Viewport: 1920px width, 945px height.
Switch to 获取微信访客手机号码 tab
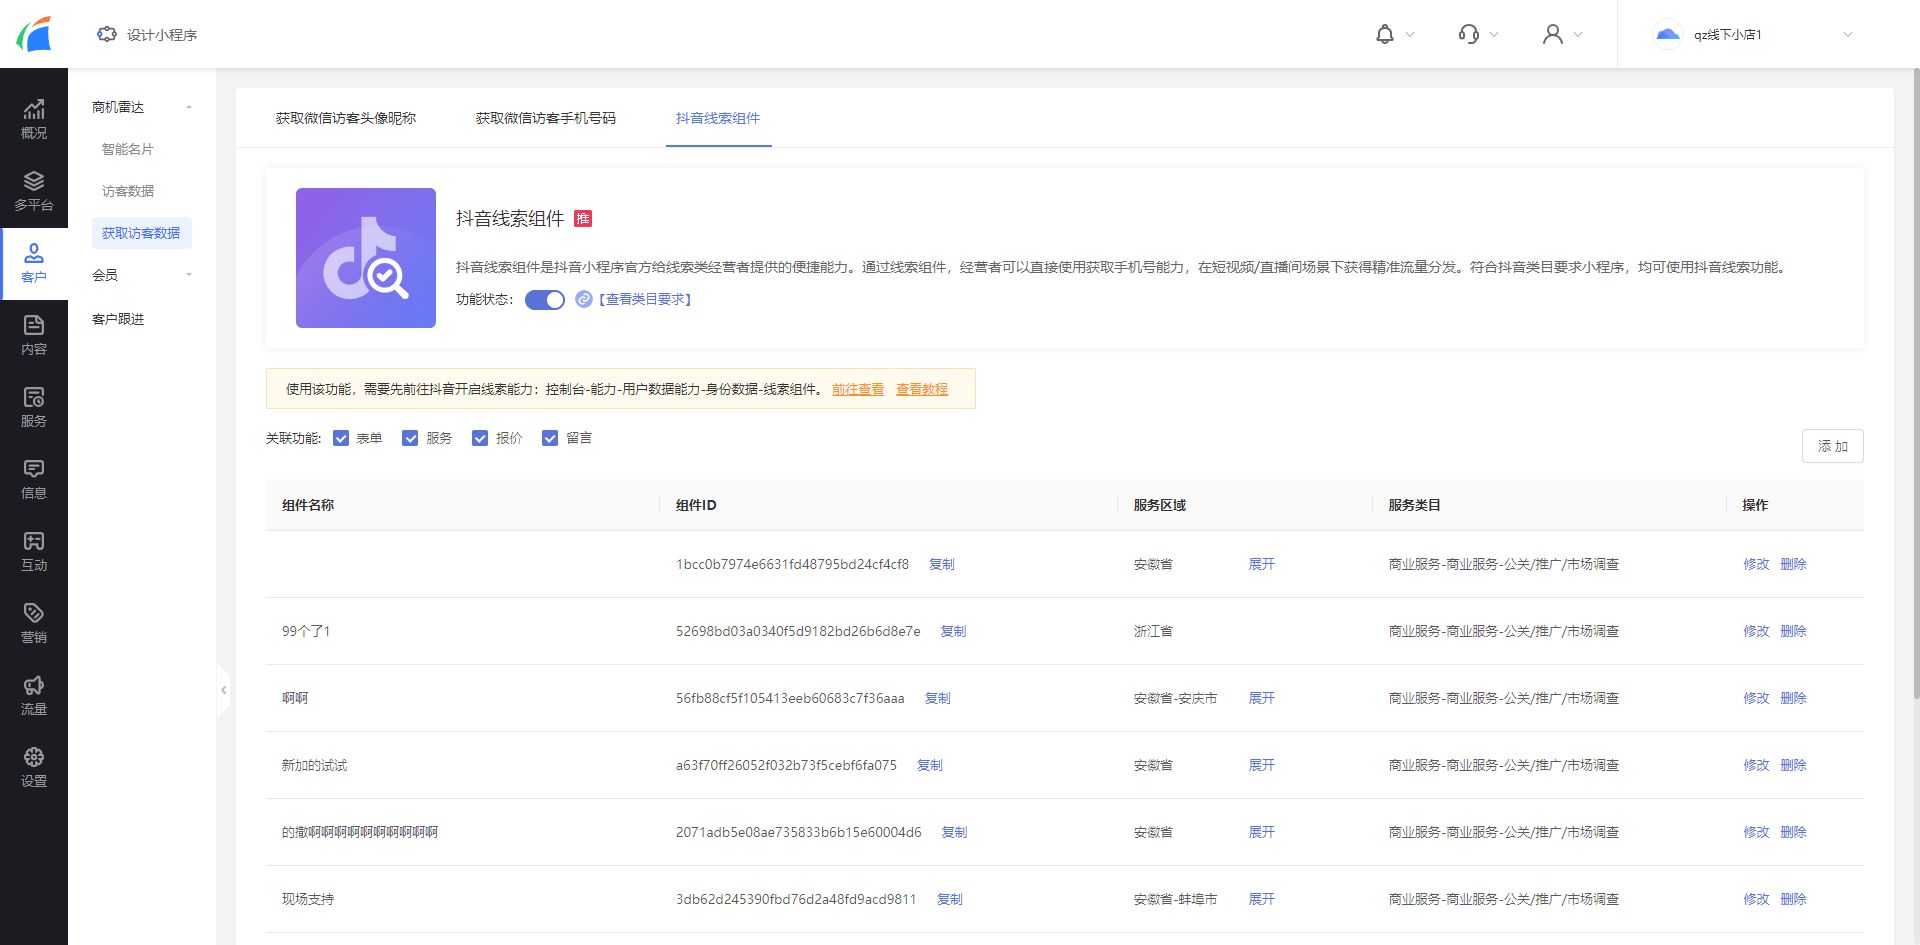click(x=546, y=118)
